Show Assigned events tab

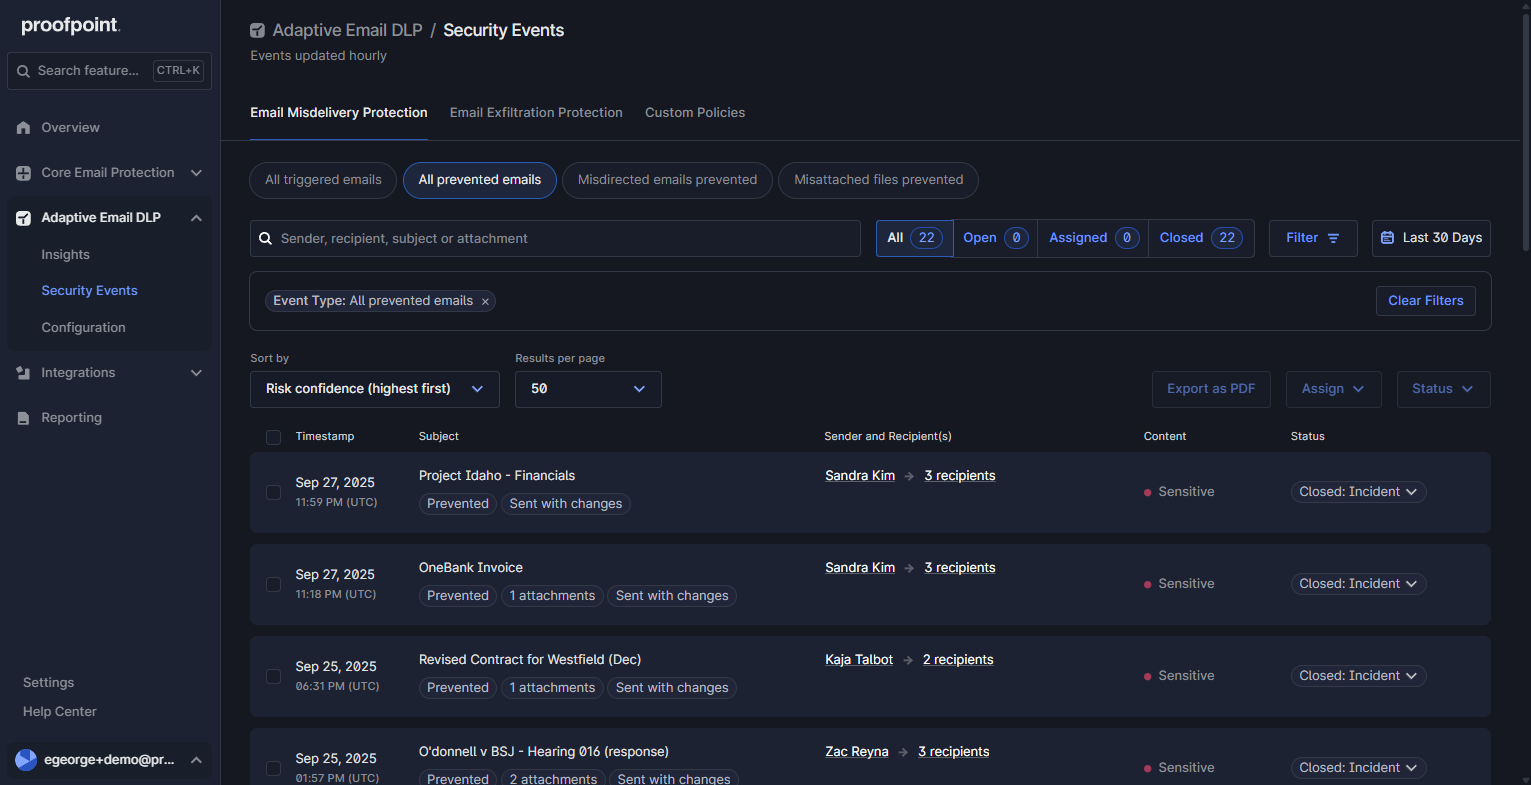pos(1093,238)
